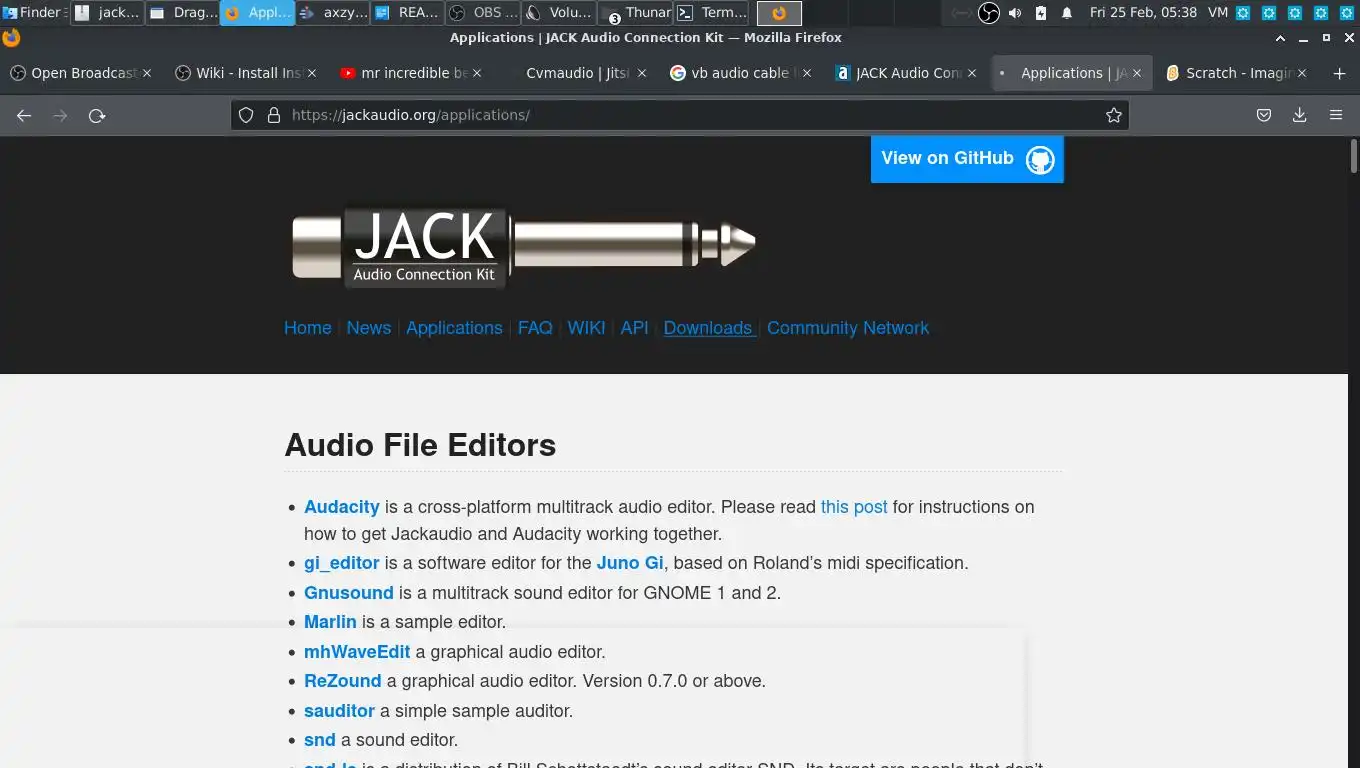The height and width of the screenshot is (768, 1360).
Task: Open the tracking protection shield icon
Action: 246,115
